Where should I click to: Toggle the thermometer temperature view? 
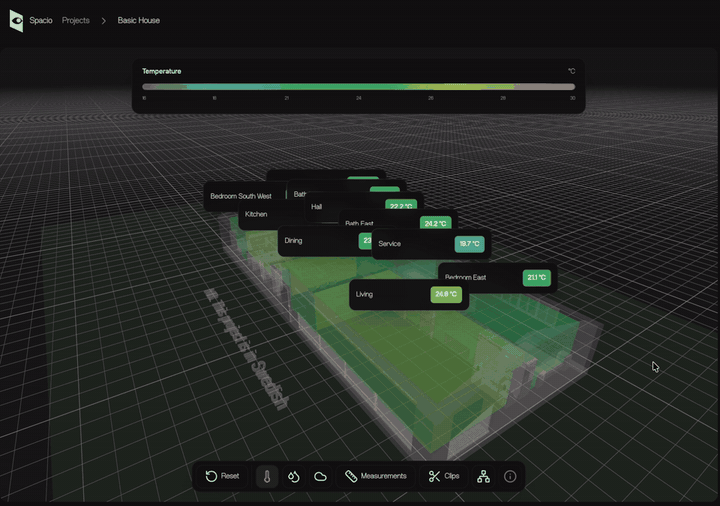point(267,476)
